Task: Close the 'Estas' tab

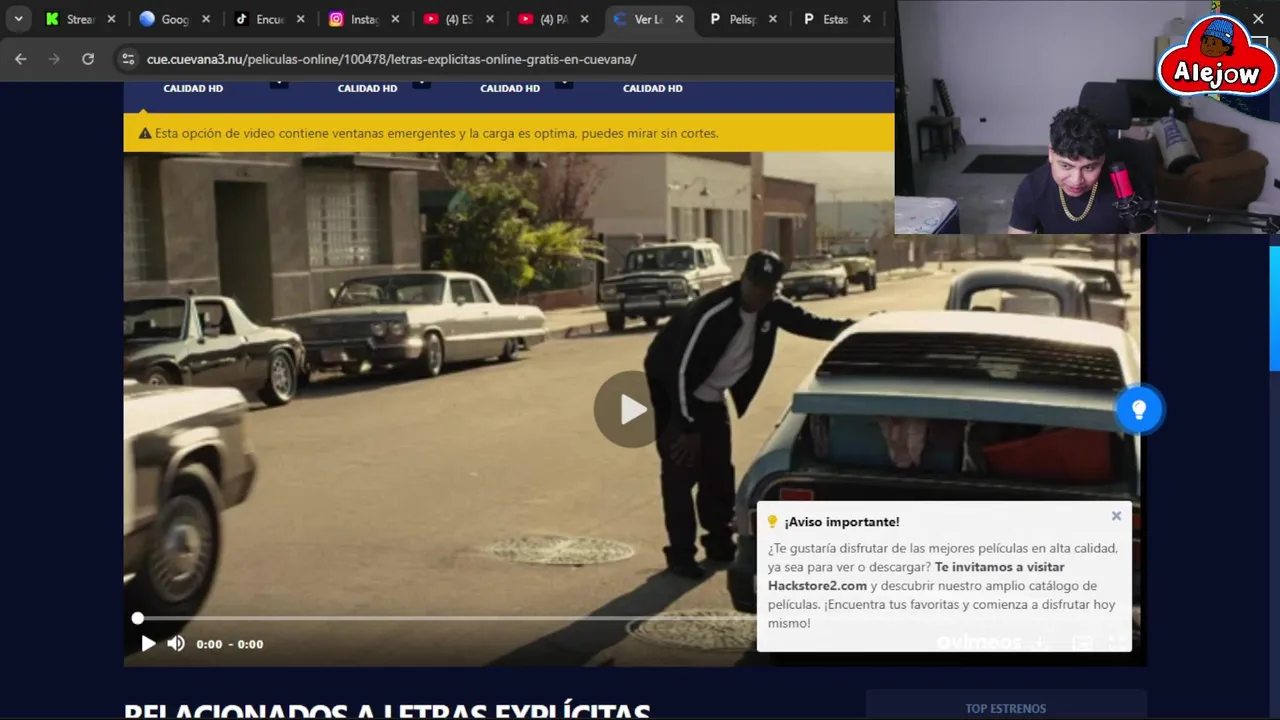Action: [x=866, y=19]
